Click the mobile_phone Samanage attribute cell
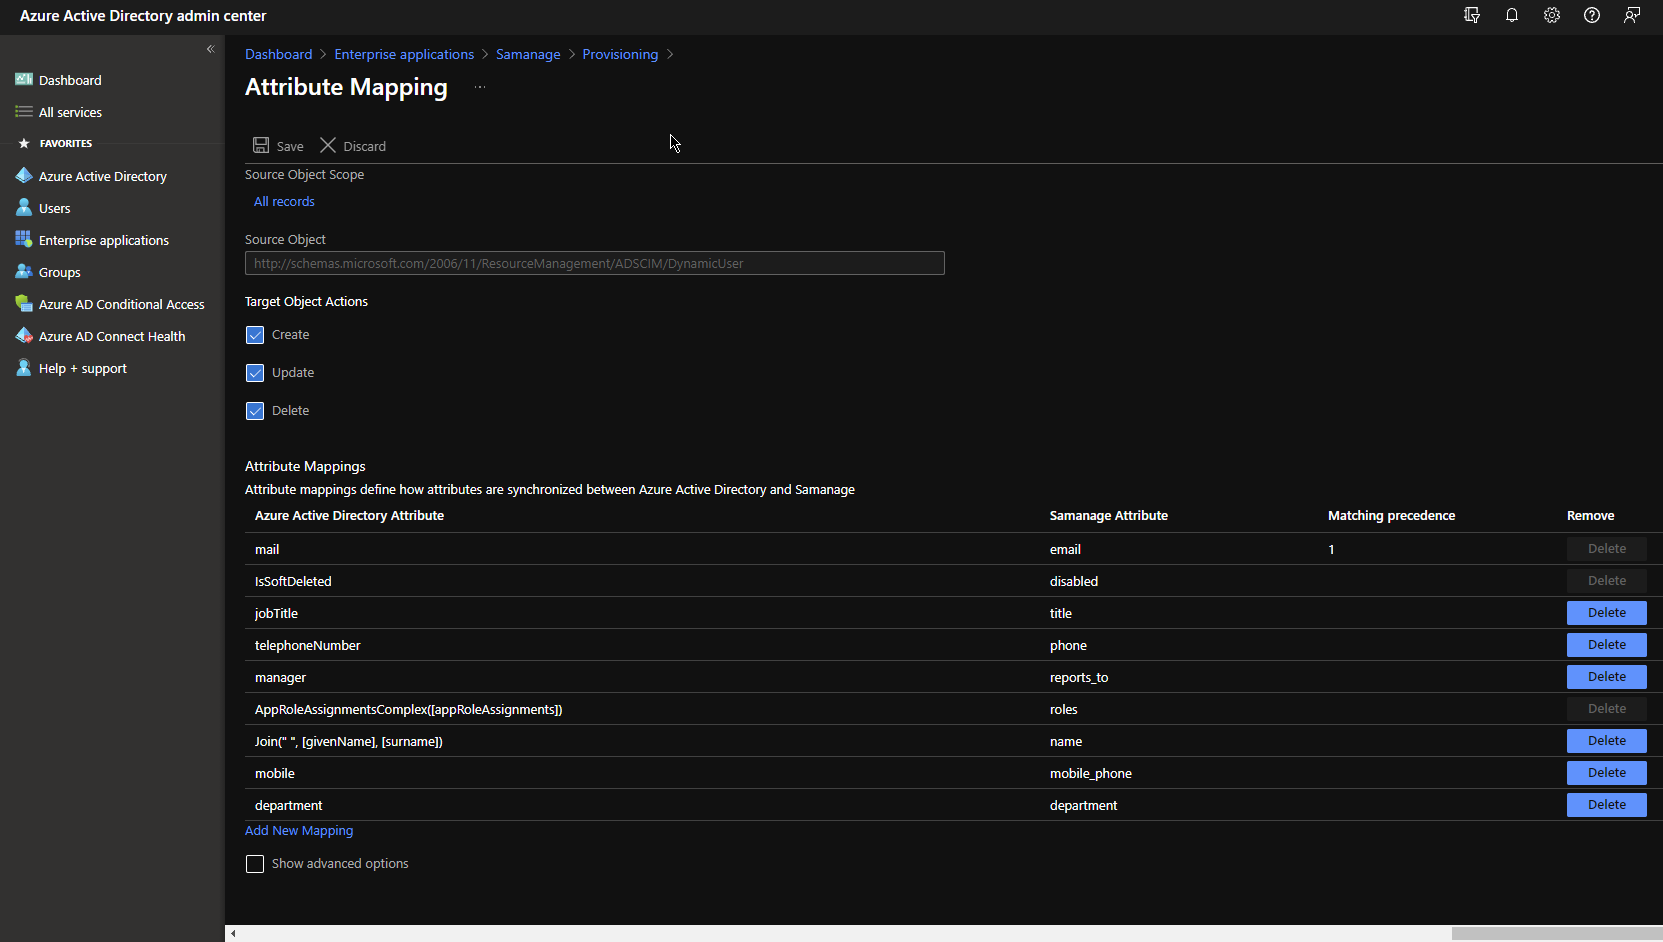Viewport: 1663px width, 942px height. [1091, 773]
